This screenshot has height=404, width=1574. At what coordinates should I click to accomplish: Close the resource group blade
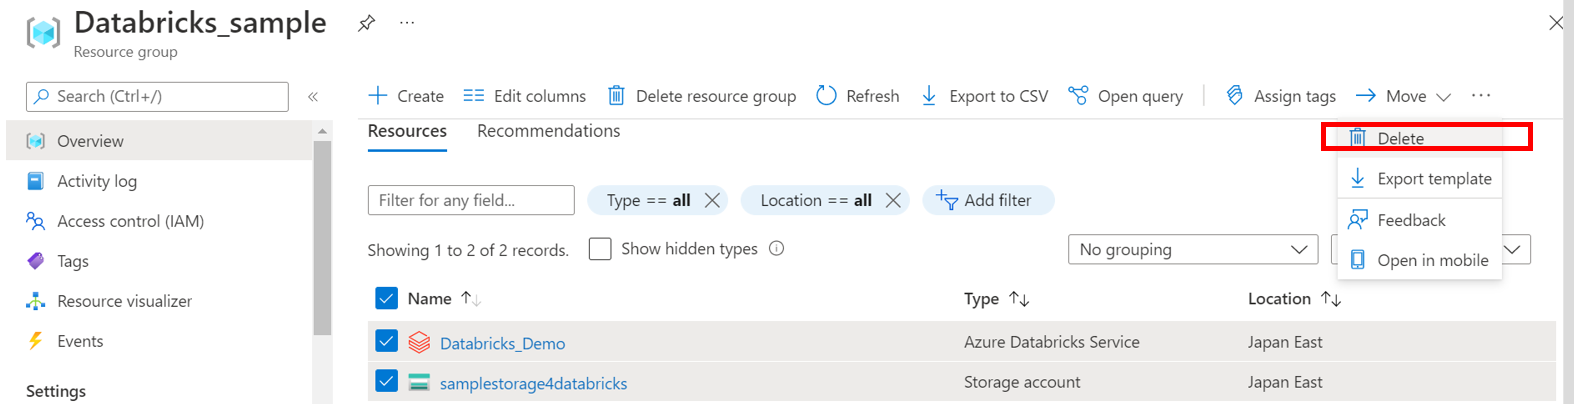[1555, 22]
